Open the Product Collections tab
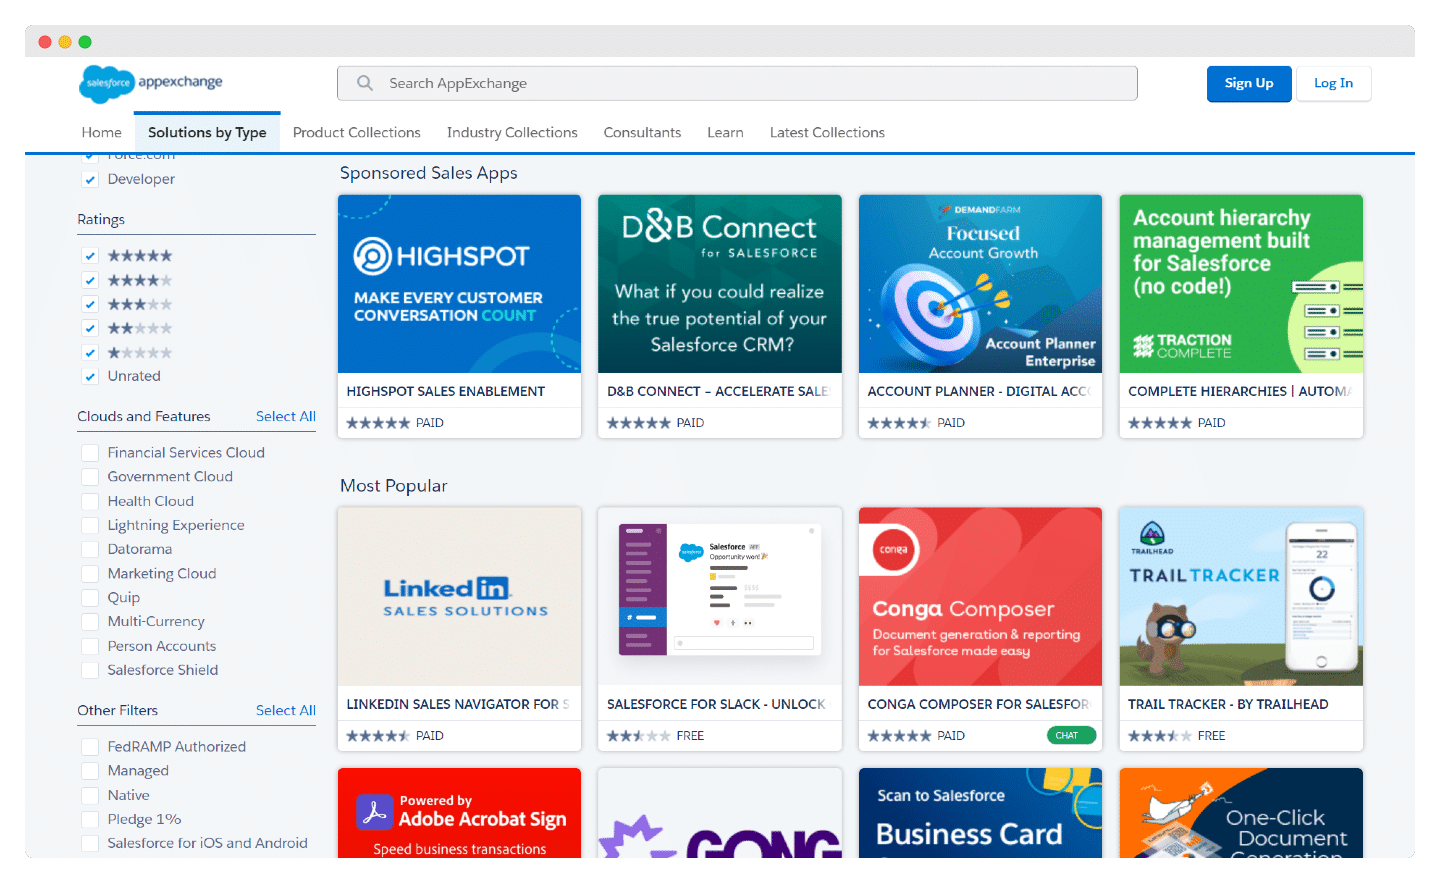Viewport: 1440px width, 883px height. pyautogui.click(x=356, y=132)
